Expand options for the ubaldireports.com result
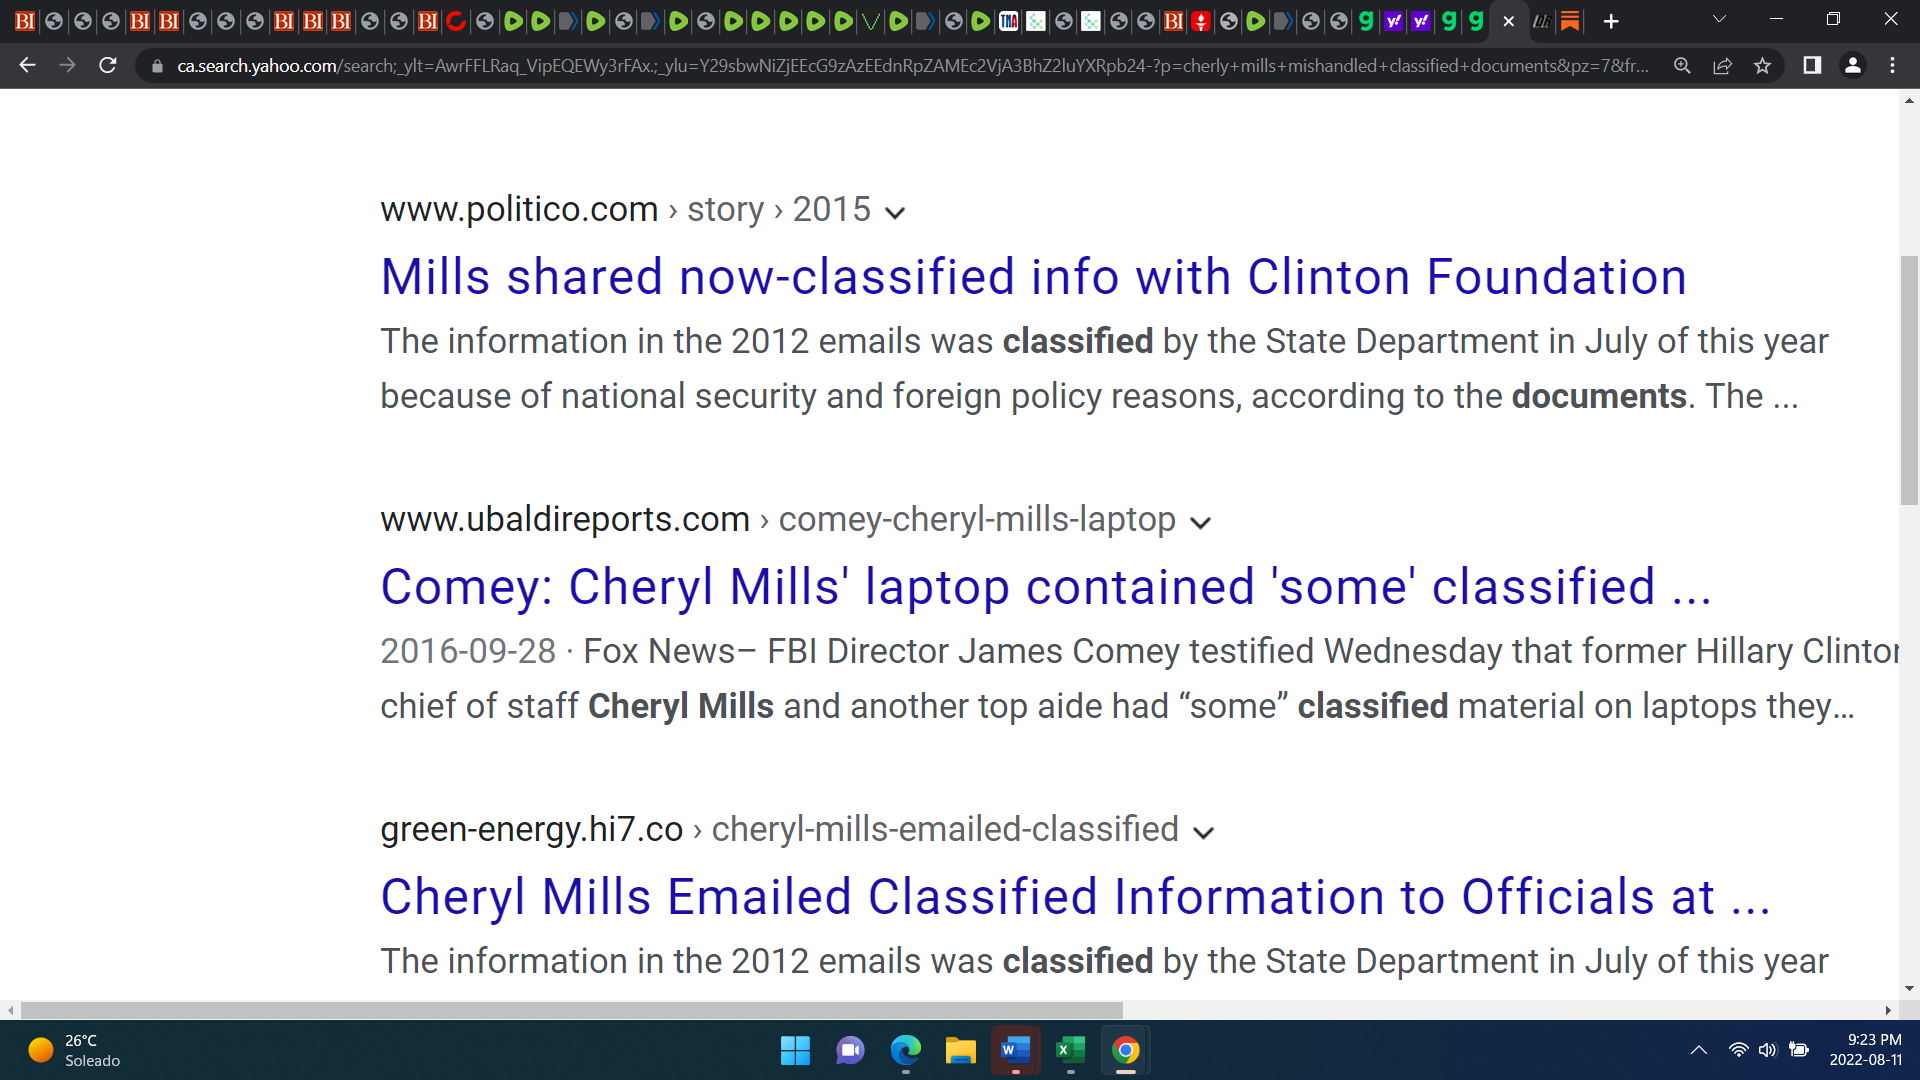Image resolution: width=1920 pixels, height=1080 pixels. tap(1201, 522)
